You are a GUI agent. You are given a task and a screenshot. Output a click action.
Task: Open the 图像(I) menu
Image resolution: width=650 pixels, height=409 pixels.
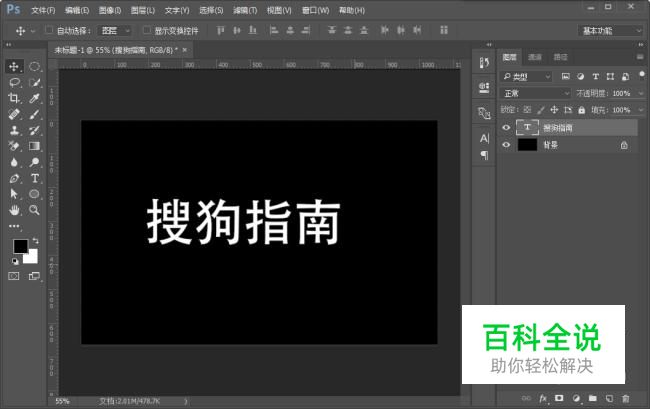click(x=110, y=10)
